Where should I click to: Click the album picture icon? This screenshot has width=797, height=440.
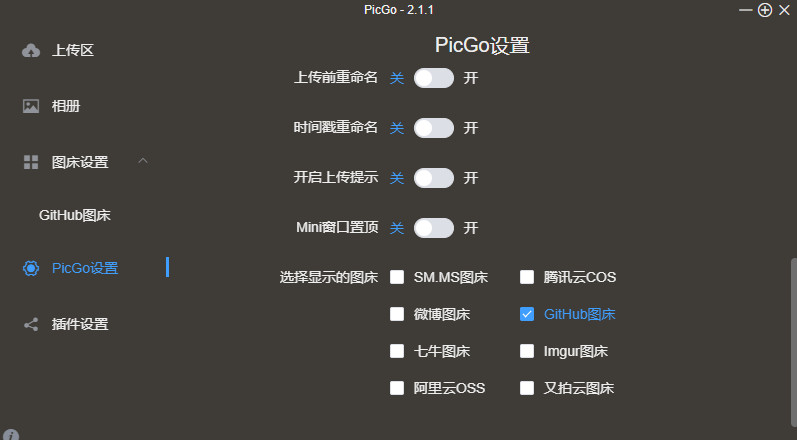coord(31,106)
